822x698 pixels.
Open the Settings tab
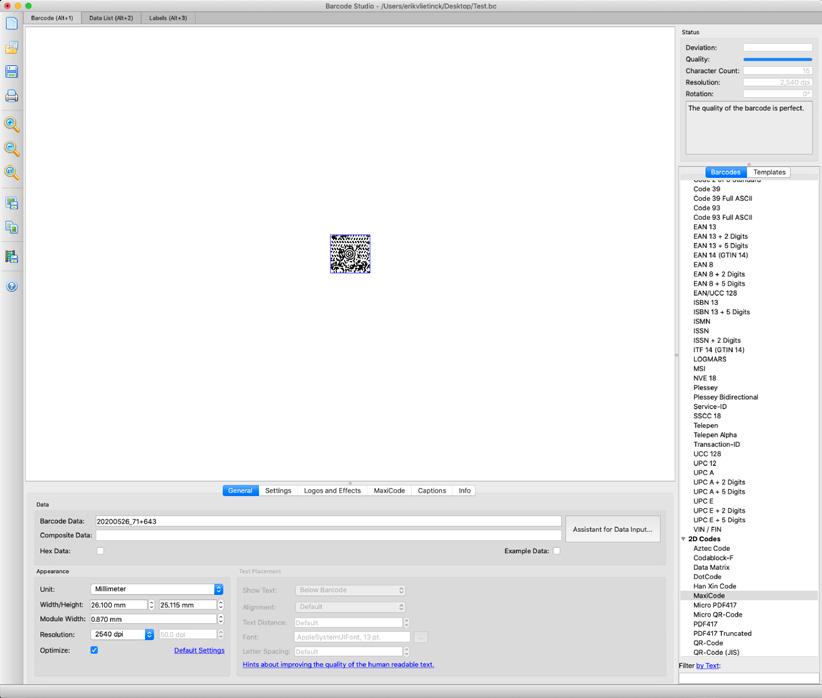click(278, 491)
